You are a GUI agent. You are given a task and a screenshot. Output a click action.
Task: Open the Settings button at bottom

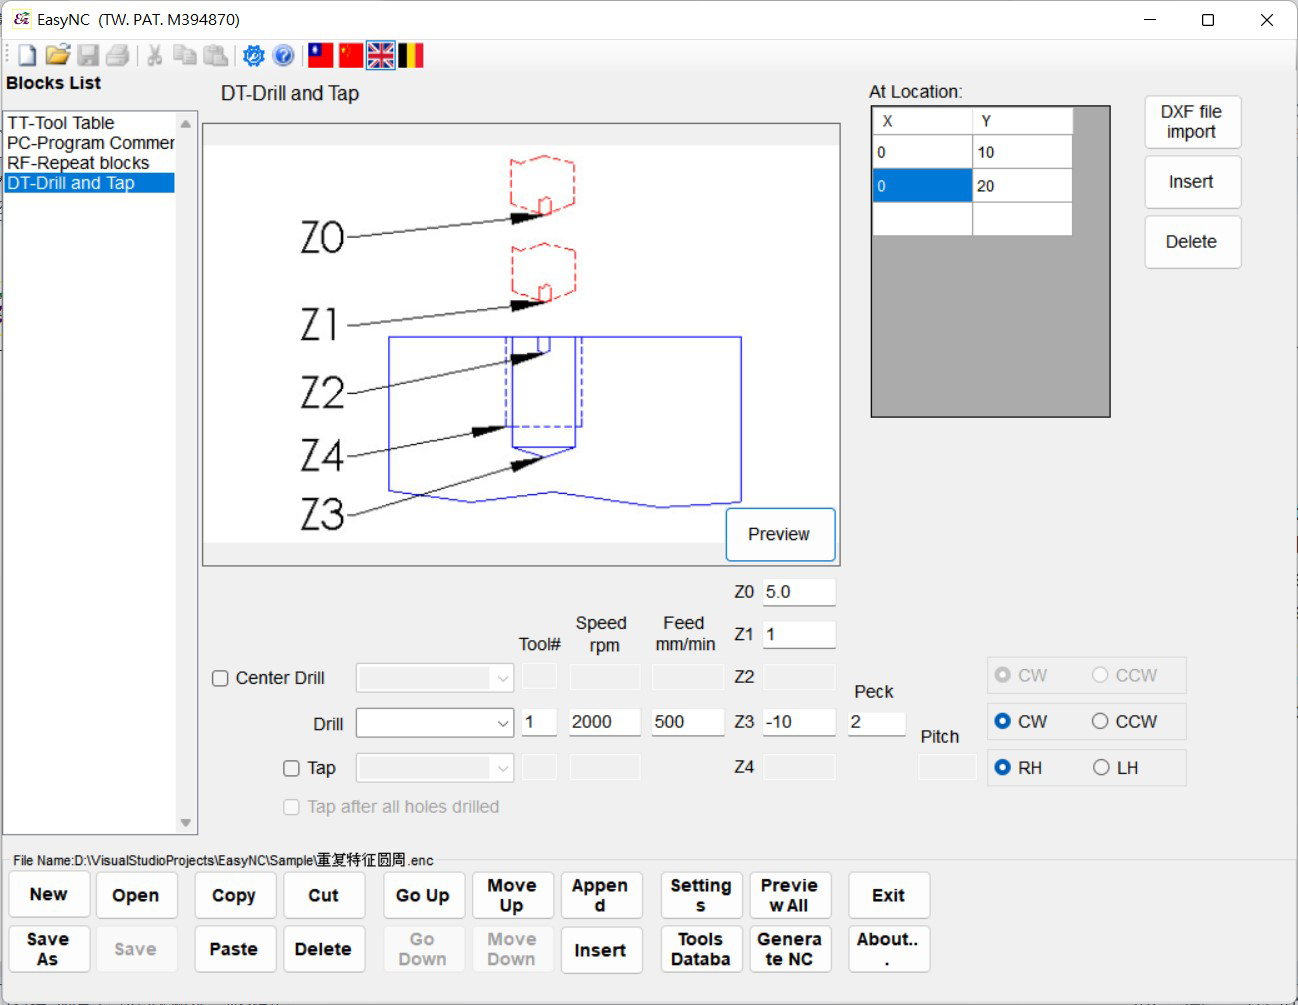tap(701, 895)
